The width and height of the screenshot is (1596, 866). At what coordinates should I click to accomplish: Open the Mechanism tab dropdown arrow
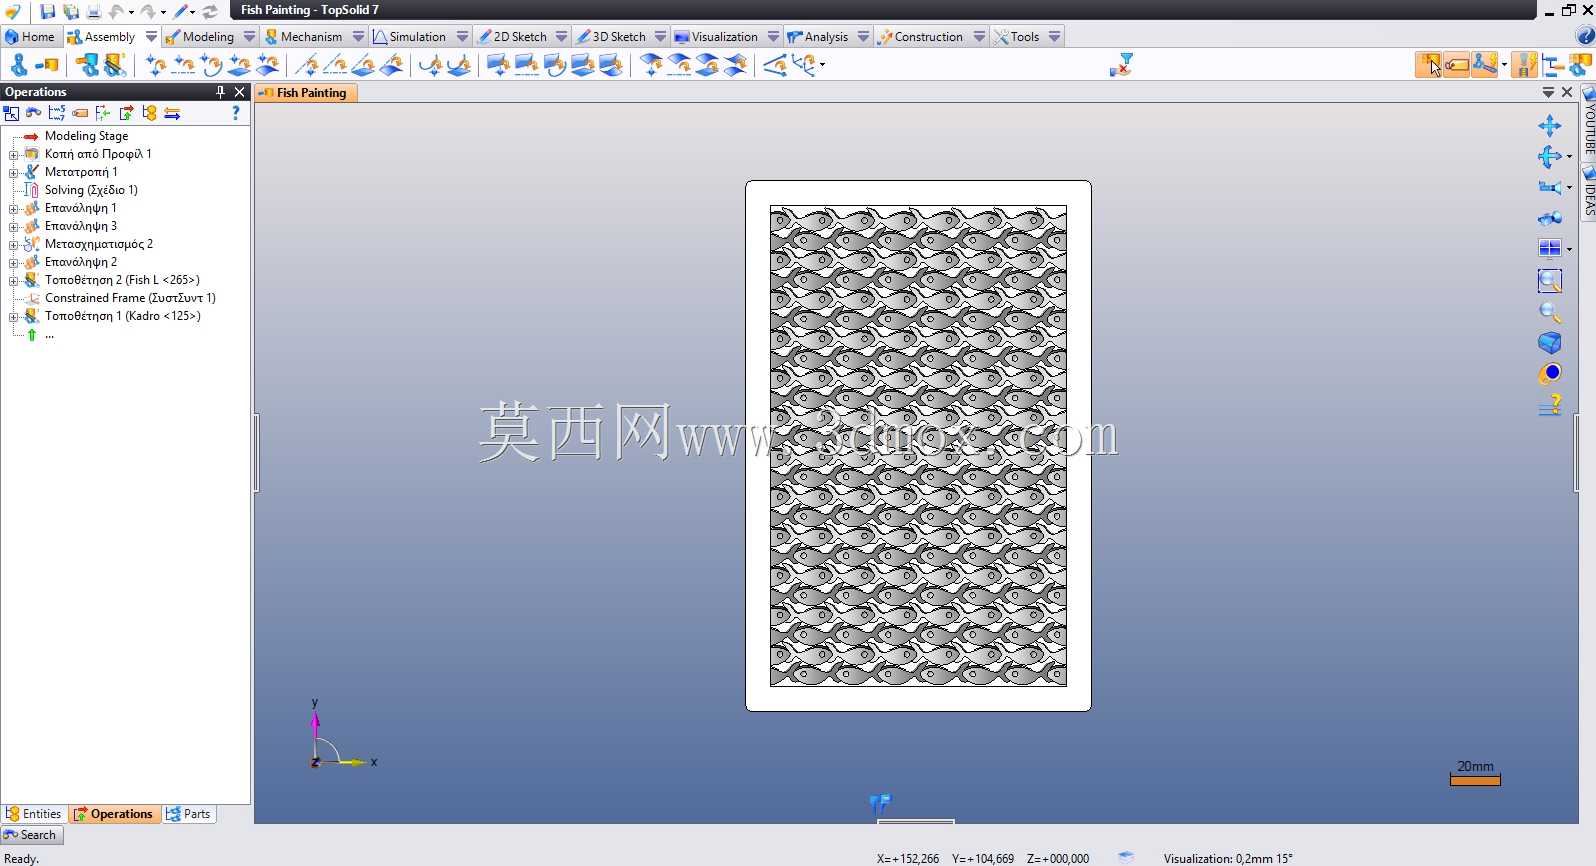click(358, 37)
